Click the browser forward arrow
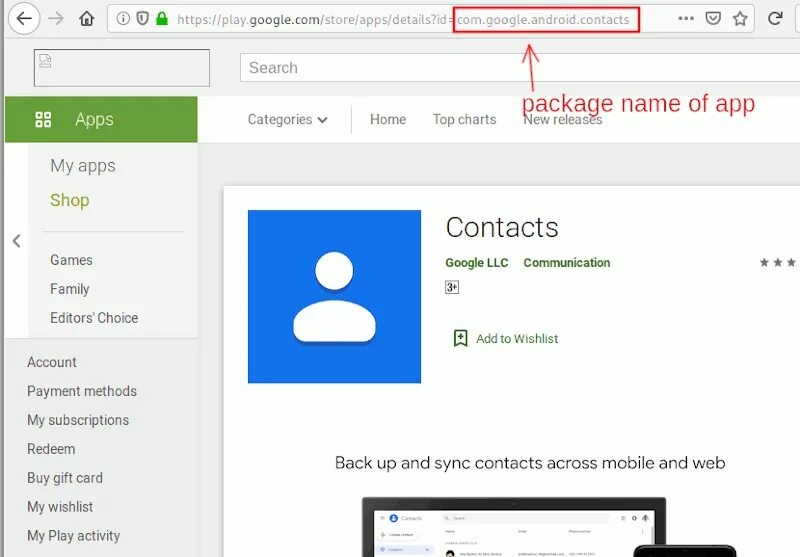 (56, 19)
